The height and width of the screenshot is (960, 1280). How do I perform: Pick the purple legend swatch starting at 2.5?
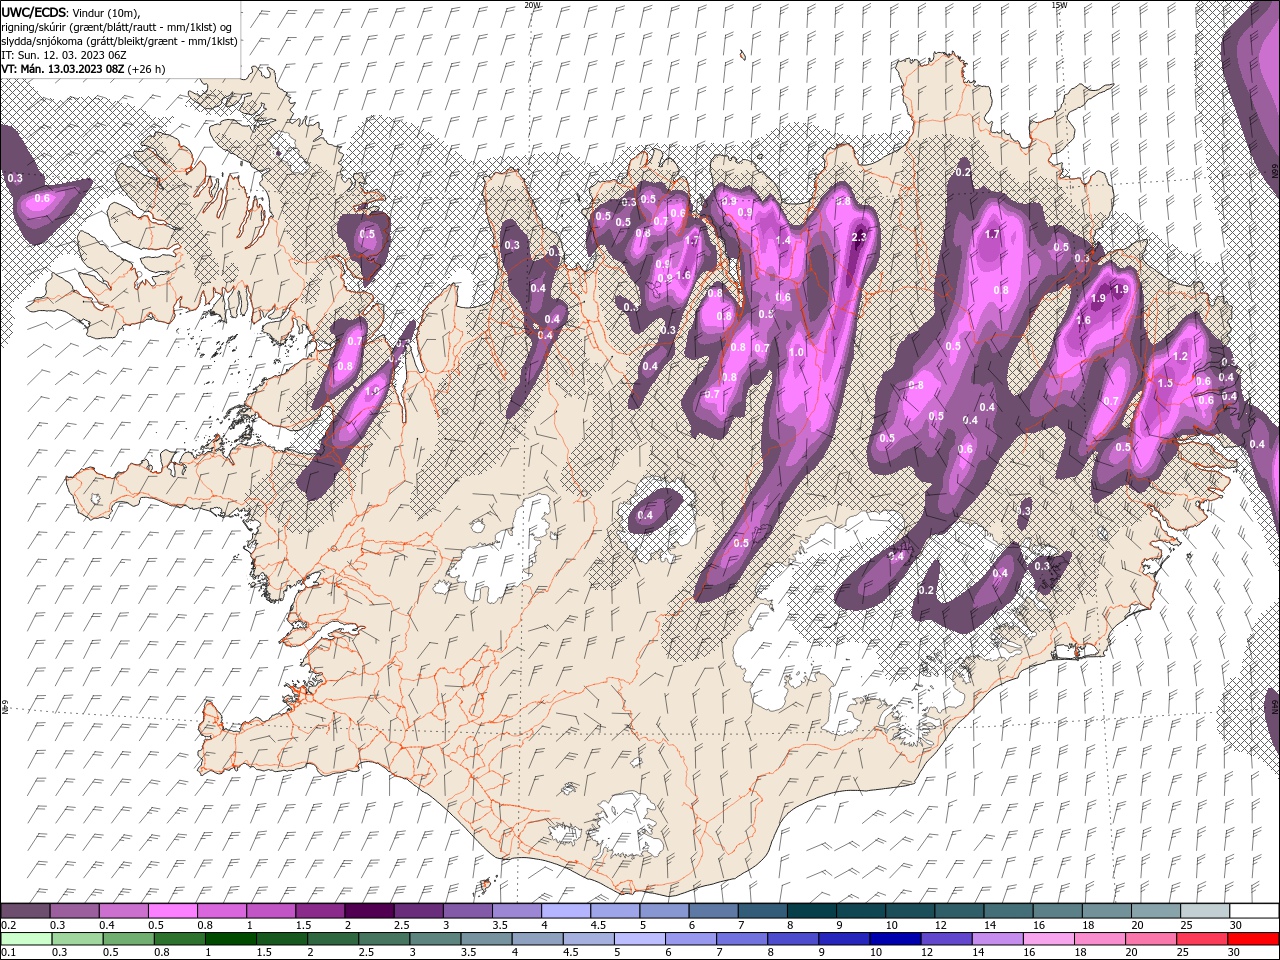[x=418, y=911]
